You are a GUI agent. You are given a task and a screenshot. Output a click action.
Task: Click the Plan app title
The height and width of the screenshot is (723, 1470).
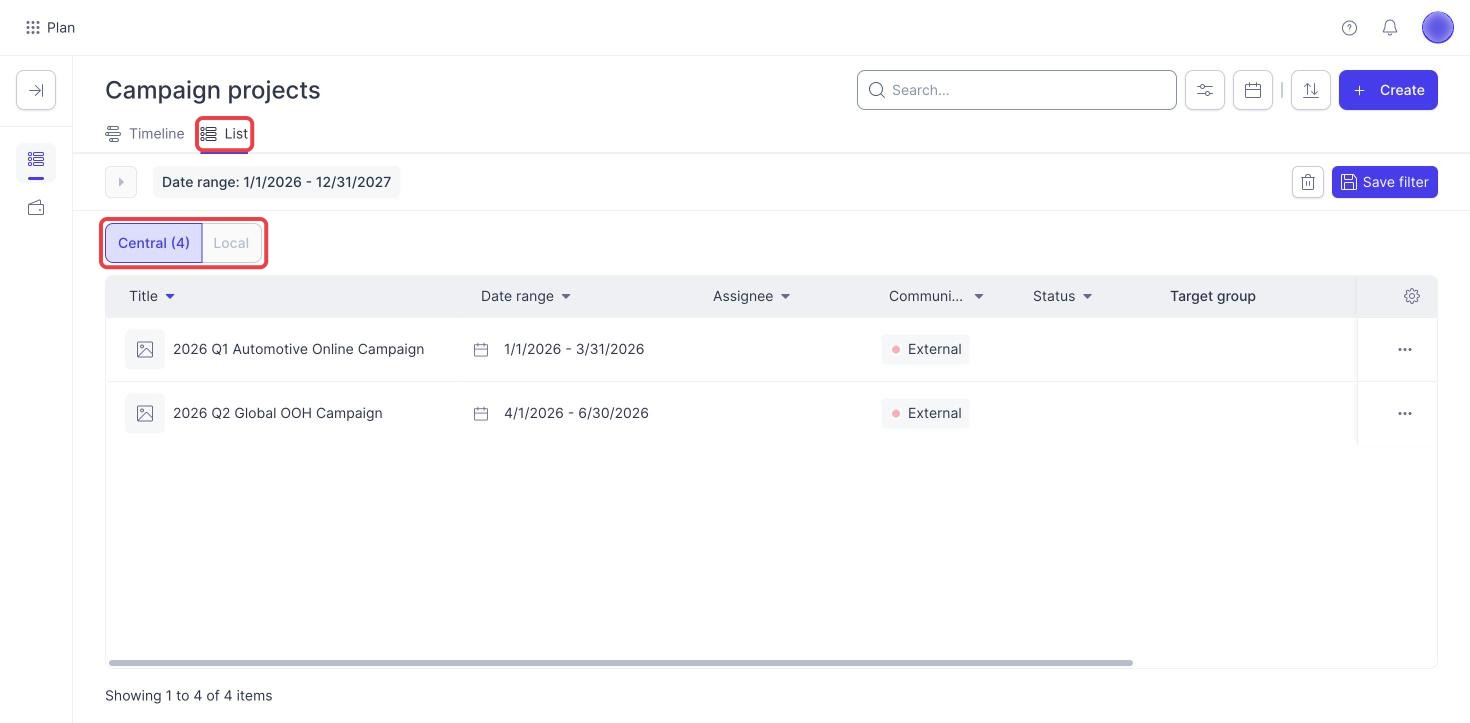(x=61, y=28)
